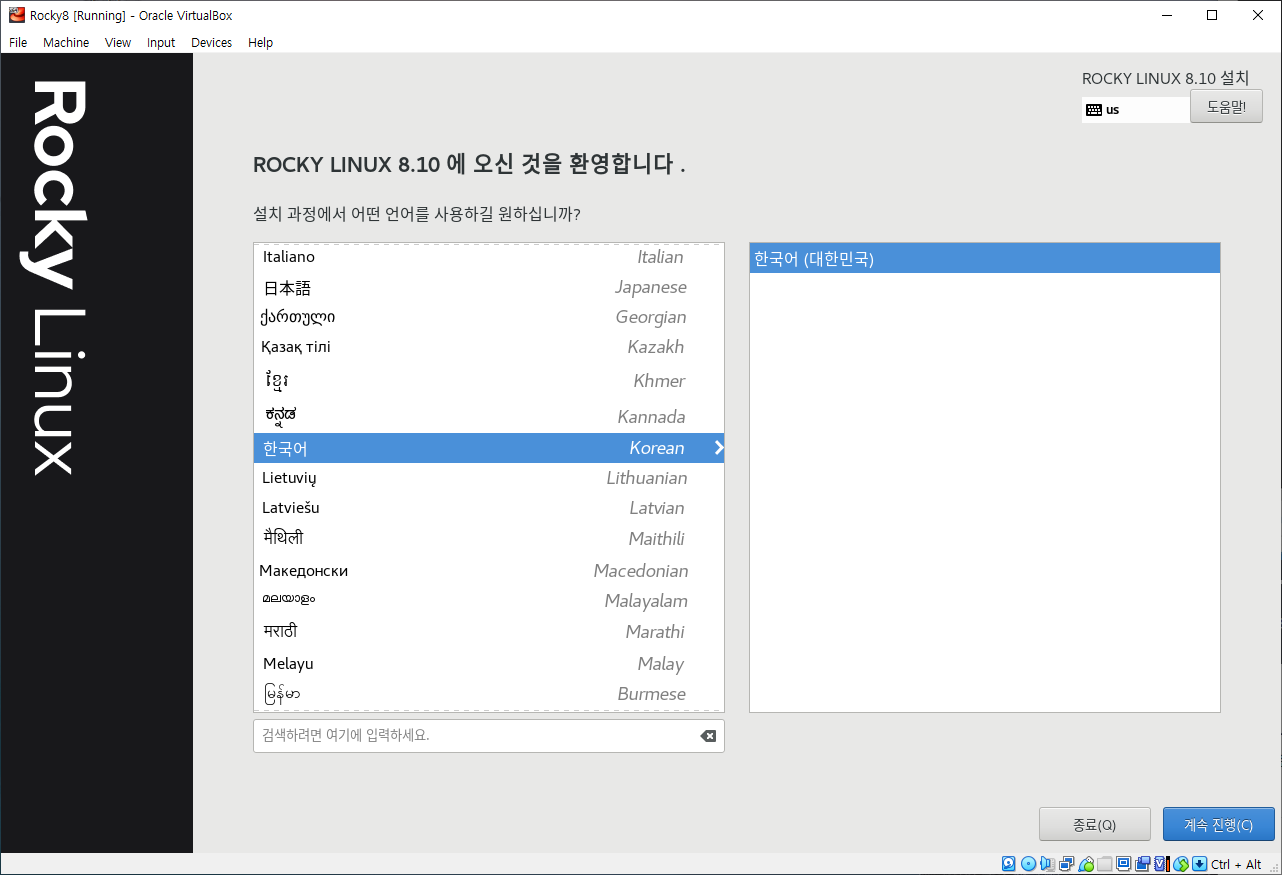Viewport: 1282px width, 875px height.
Task: Select the Georgian language row
Action: (x=489, y=317)
